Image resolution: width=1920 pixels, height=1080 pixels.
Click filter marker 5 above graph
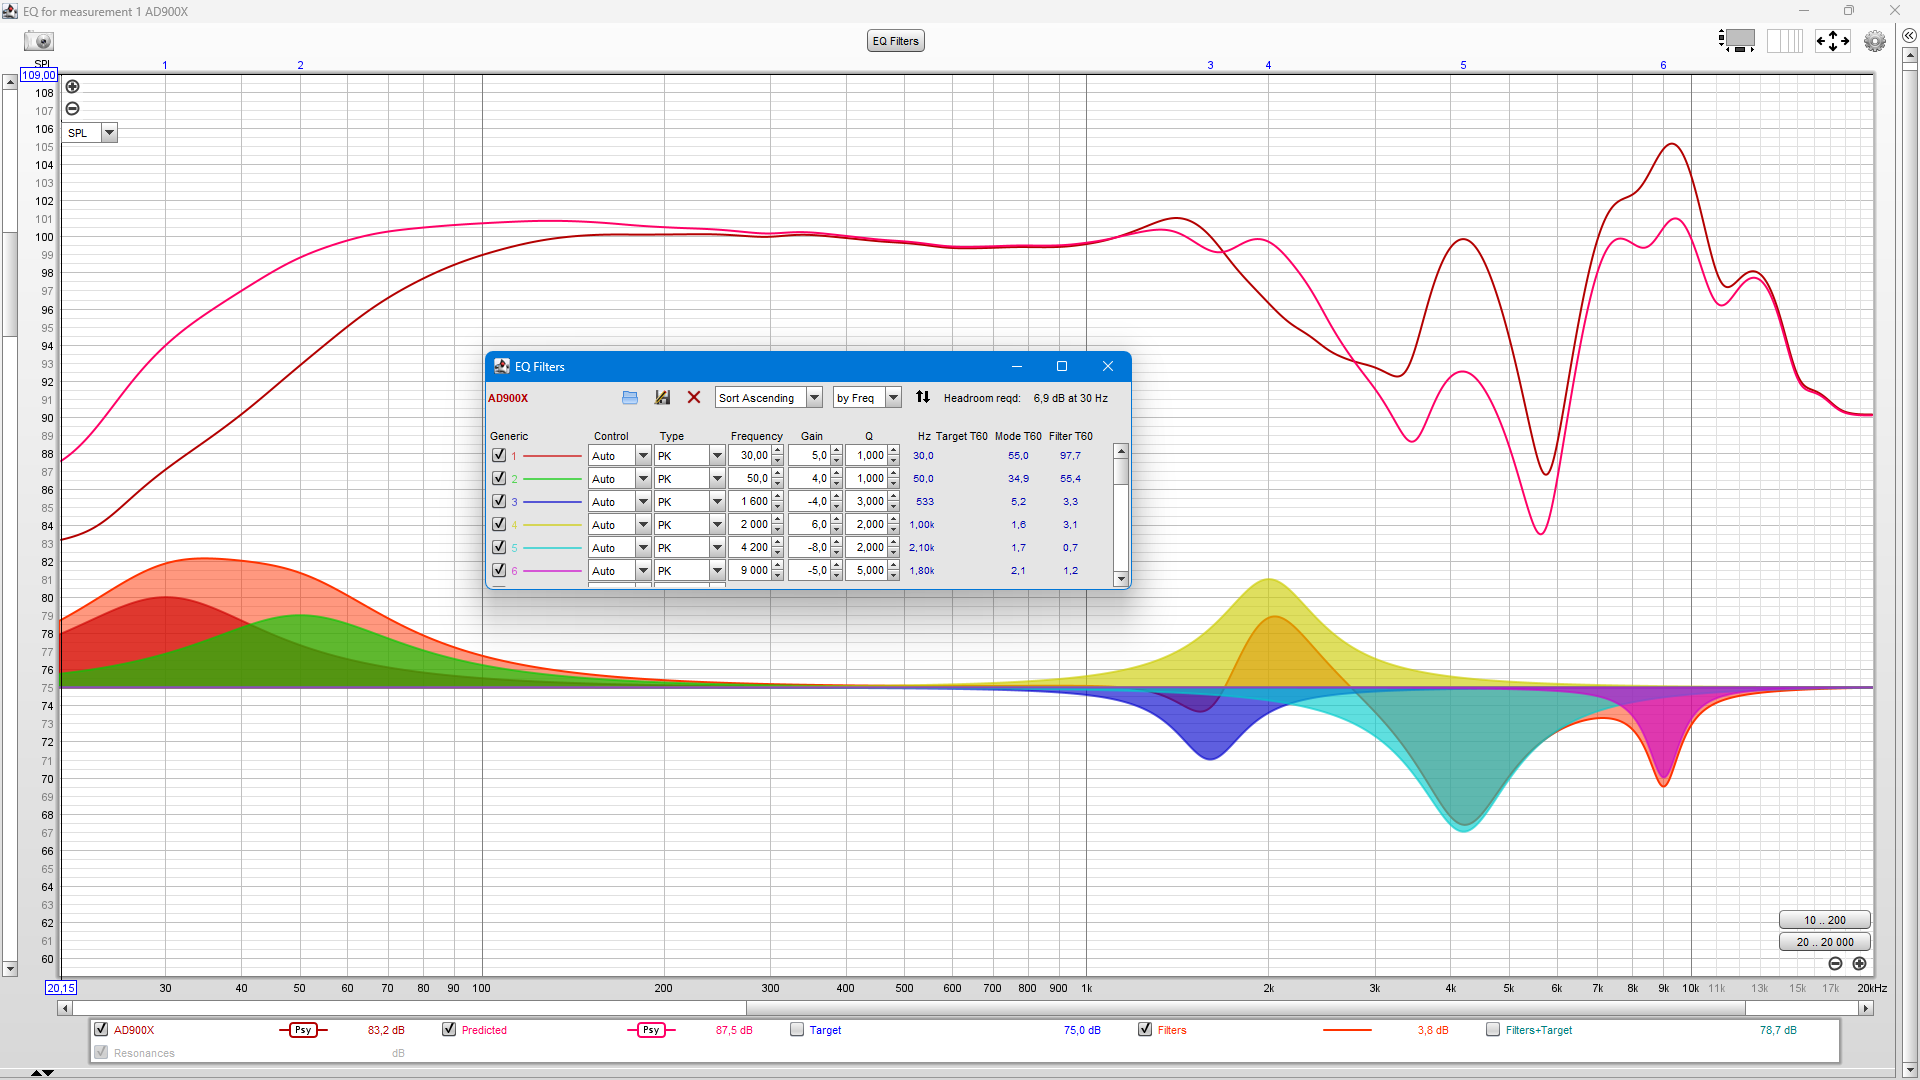pyautogui.click(x=1463, y=65)
